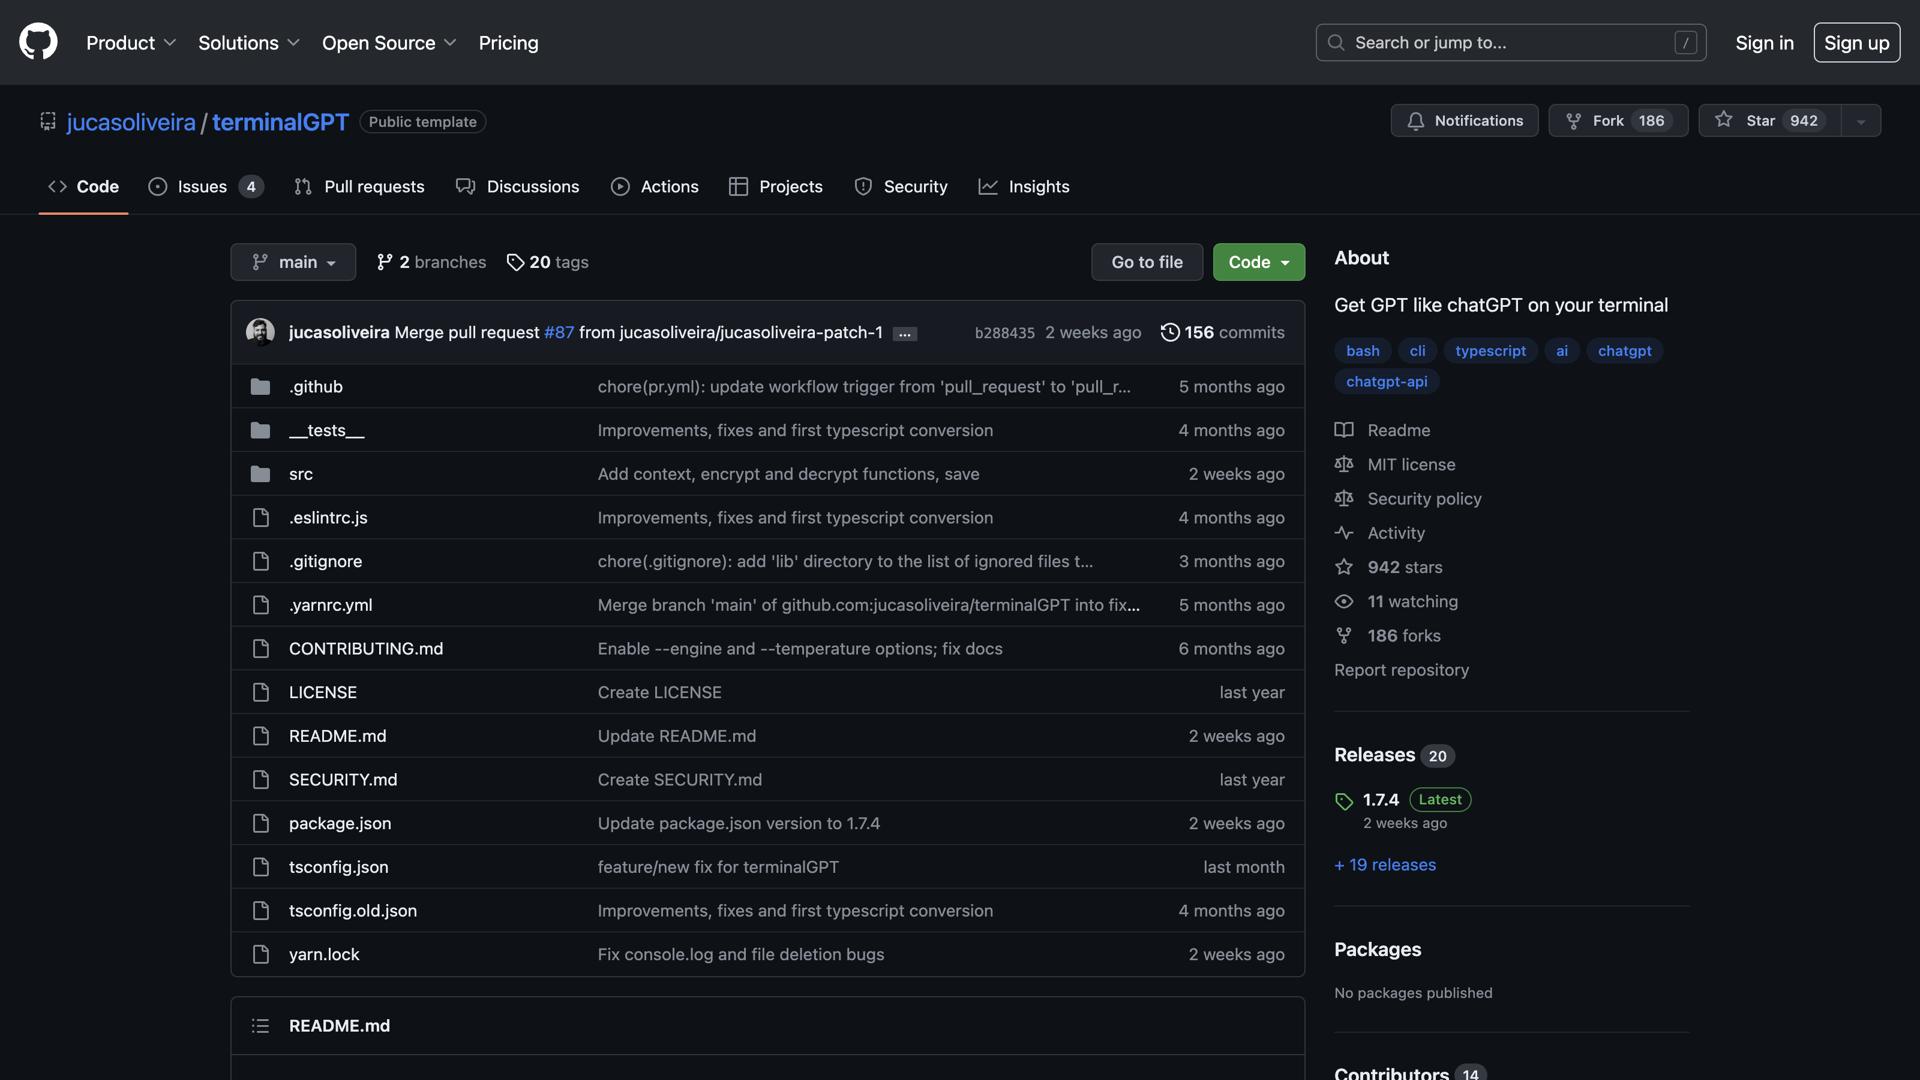Screen dimensions: 1920x1080
Task: Open the src folder icon
Action: tap(260, 473)
